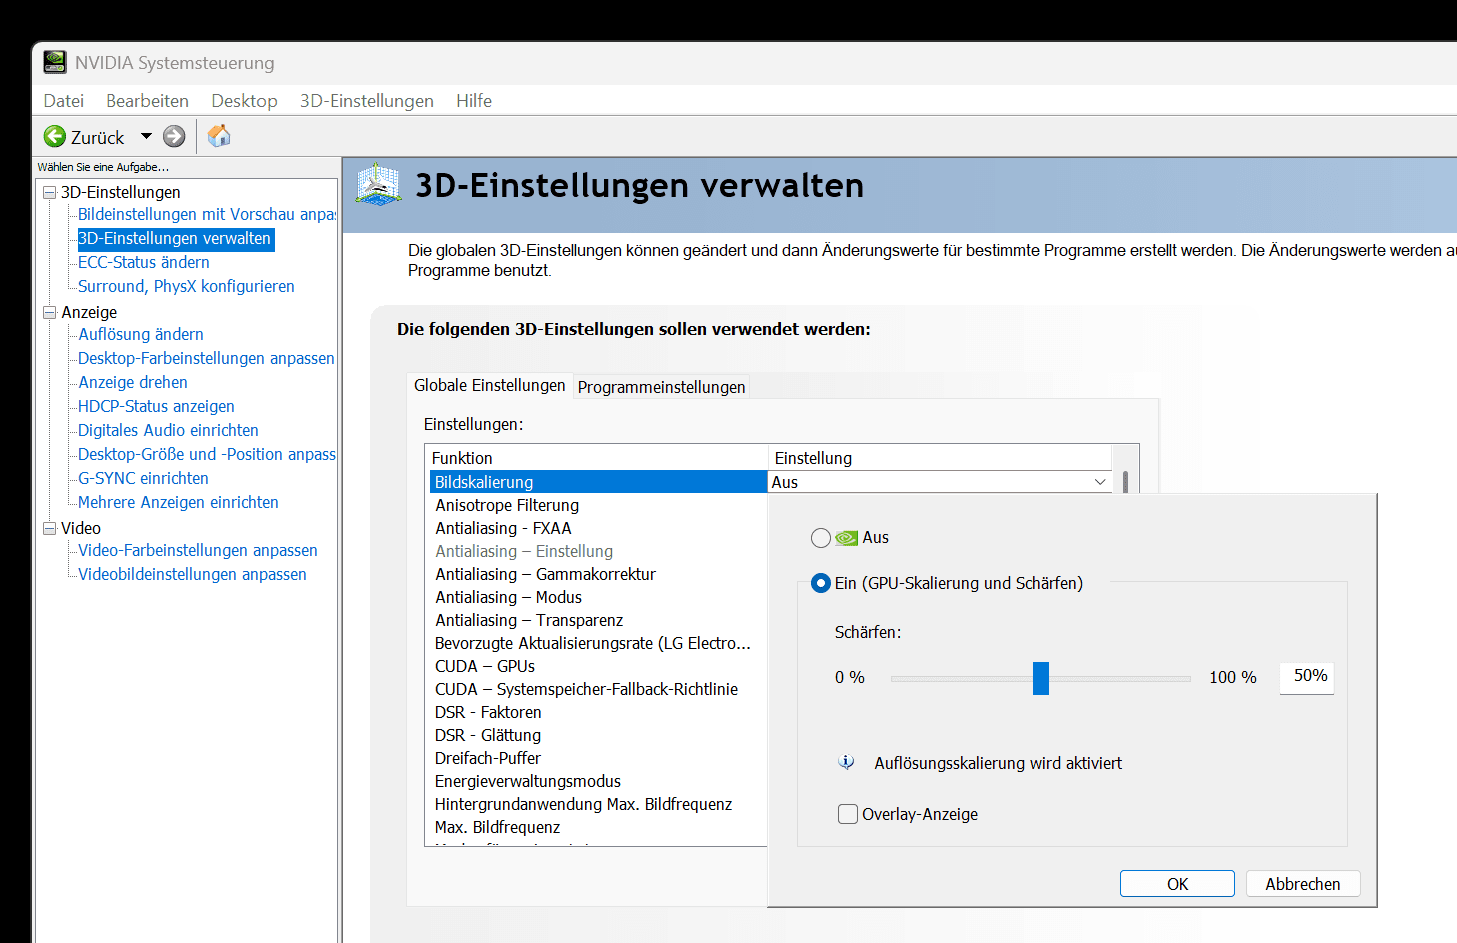Select the Dreifach-Puffer row

598,758
